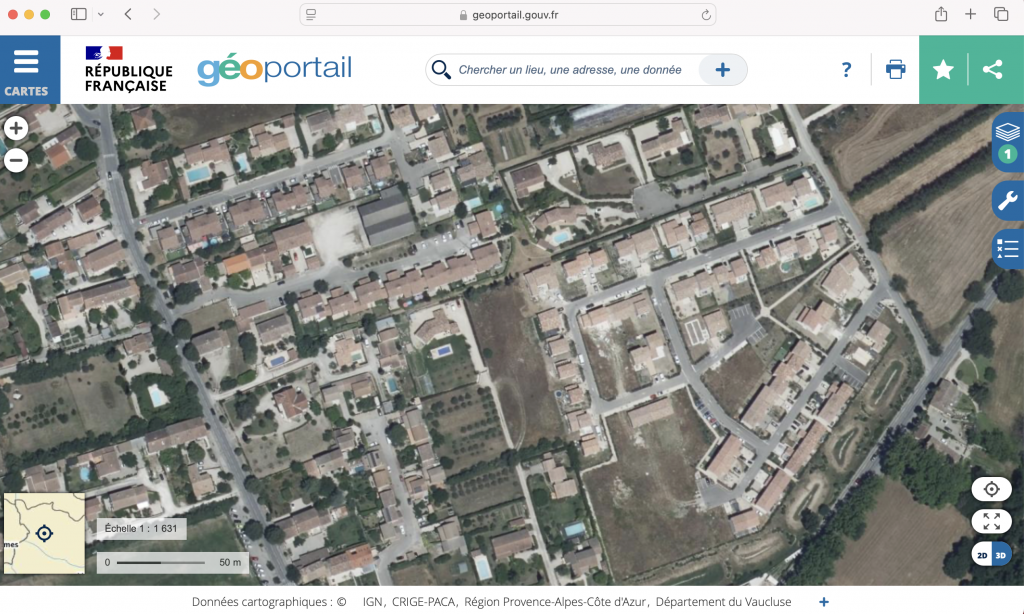Show the map legend list panel
The height and width of the screenshot is (614, 1024).
tap(1007, 248)
